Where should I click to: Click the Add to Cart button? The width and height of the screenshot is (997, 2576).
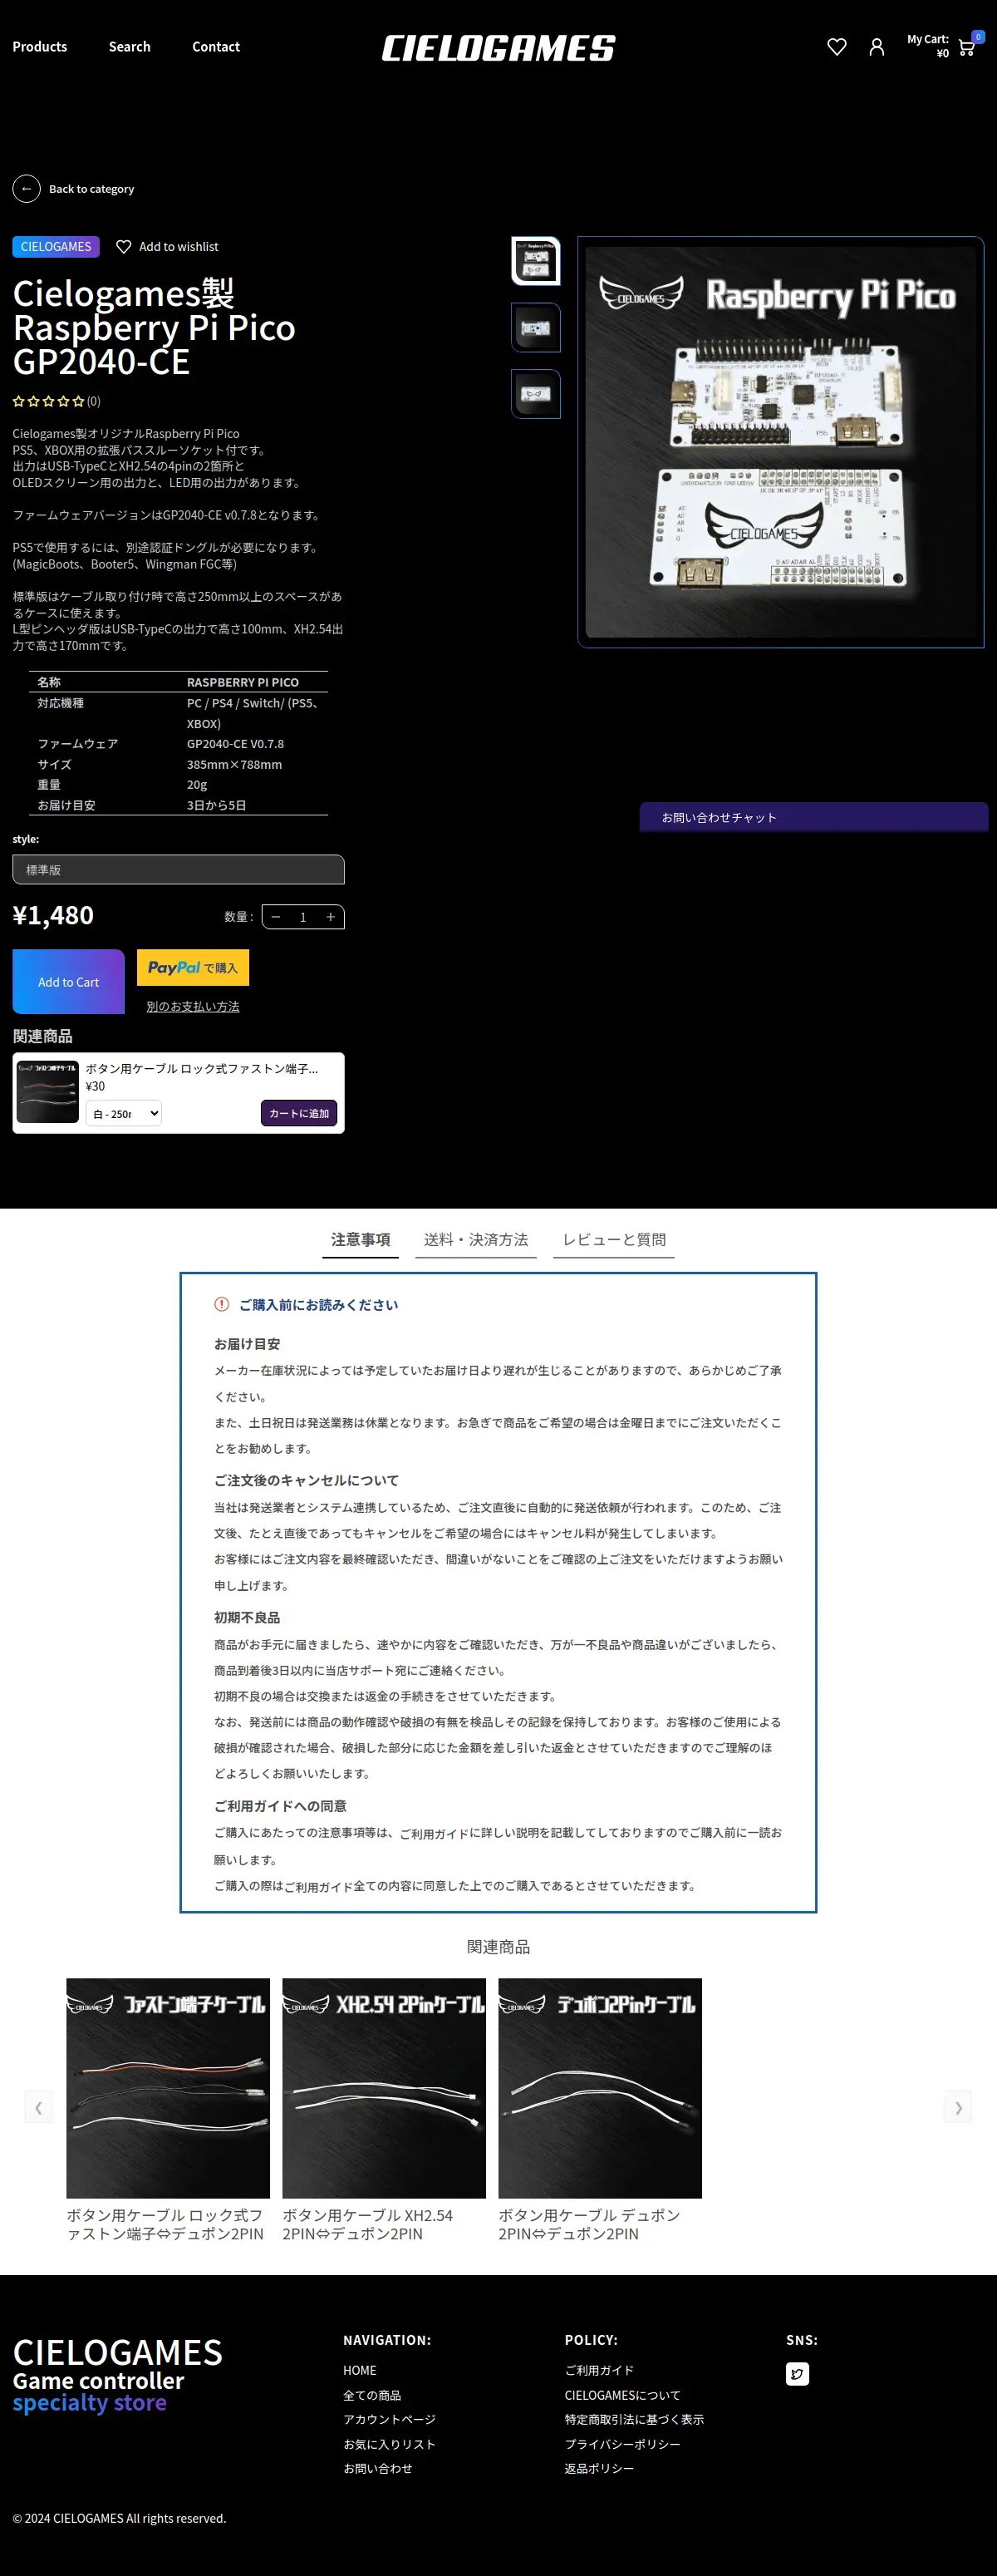68,982
